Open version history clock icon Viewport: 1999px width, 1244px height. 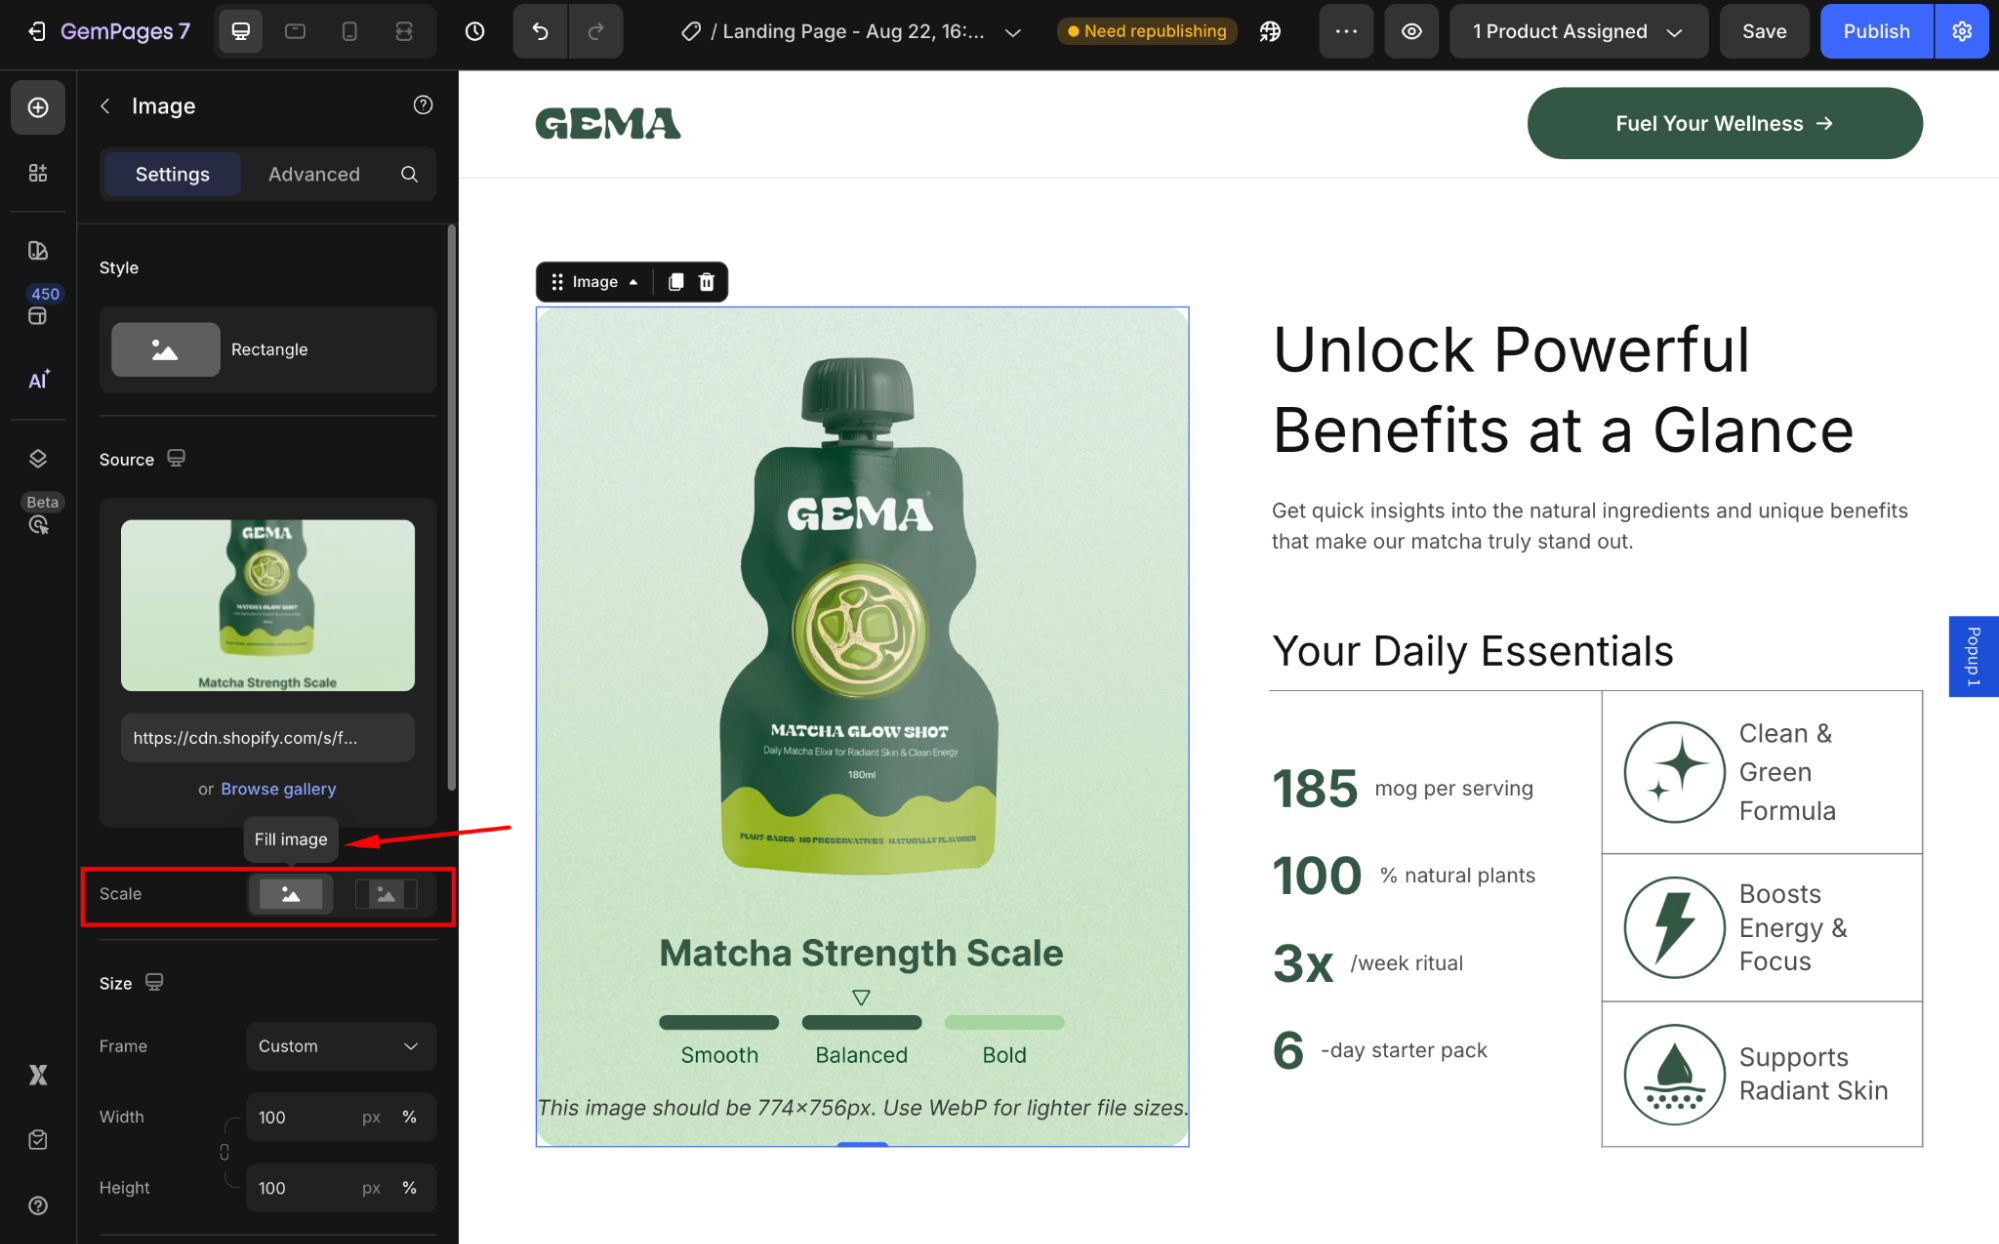pos(475,31)
